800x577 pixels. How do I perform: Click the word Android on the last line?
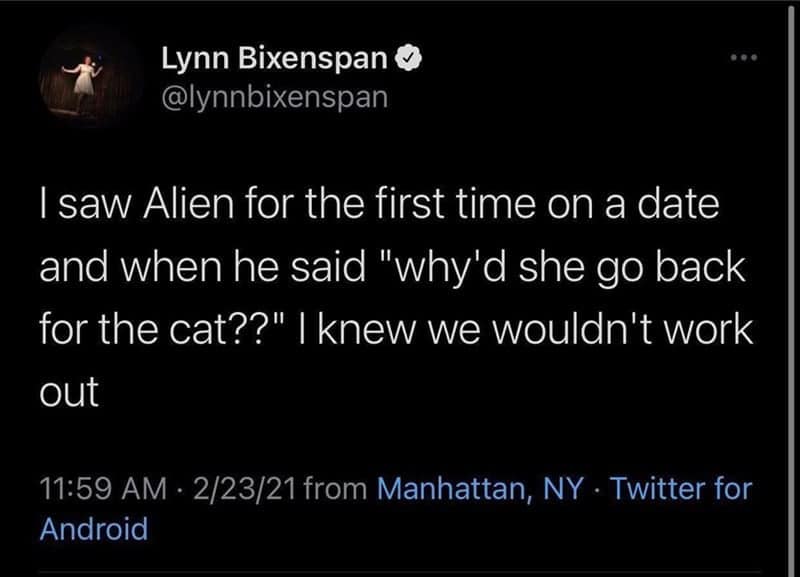[93, 527]
